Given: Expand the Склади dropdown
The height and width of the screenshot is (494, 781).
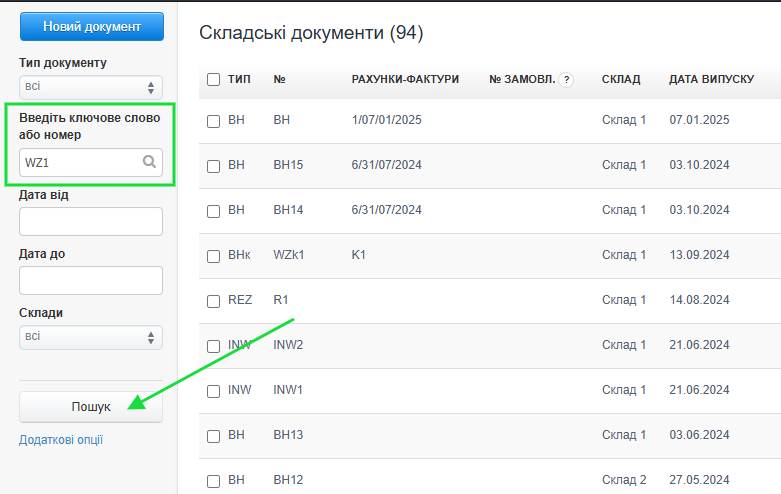Looking at the screenshot, I should pyautogui.click(x=91, y=337).
